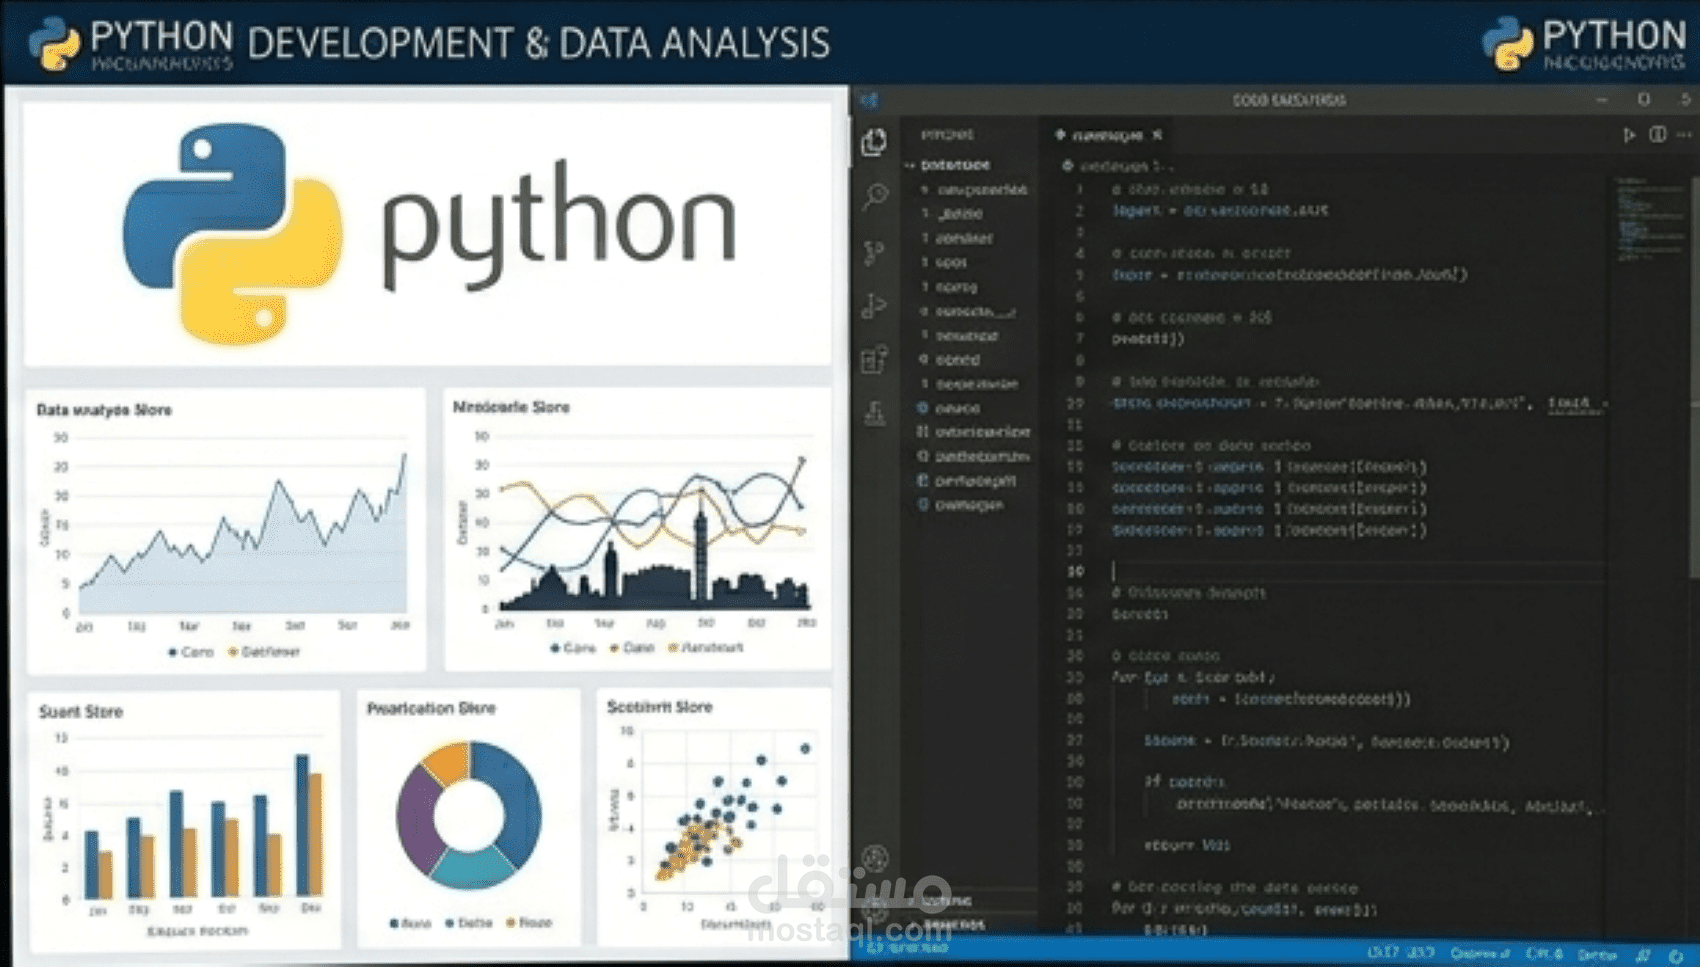Expand the Outline section in Explorer sidebar
This screenshot has width=1700, height=967.
[x=938, y=901]
